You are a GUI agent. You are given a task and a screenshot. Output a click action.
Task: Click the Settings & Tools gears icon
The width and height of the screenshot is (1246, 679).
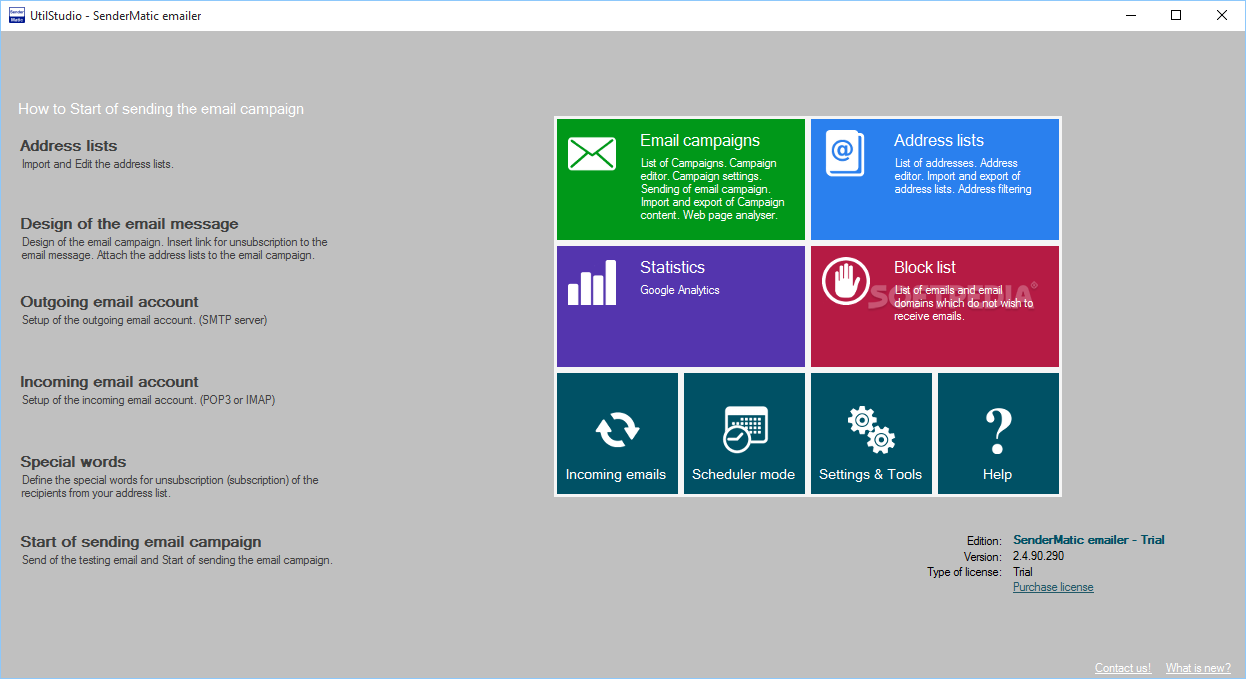(x=871, y=430)
